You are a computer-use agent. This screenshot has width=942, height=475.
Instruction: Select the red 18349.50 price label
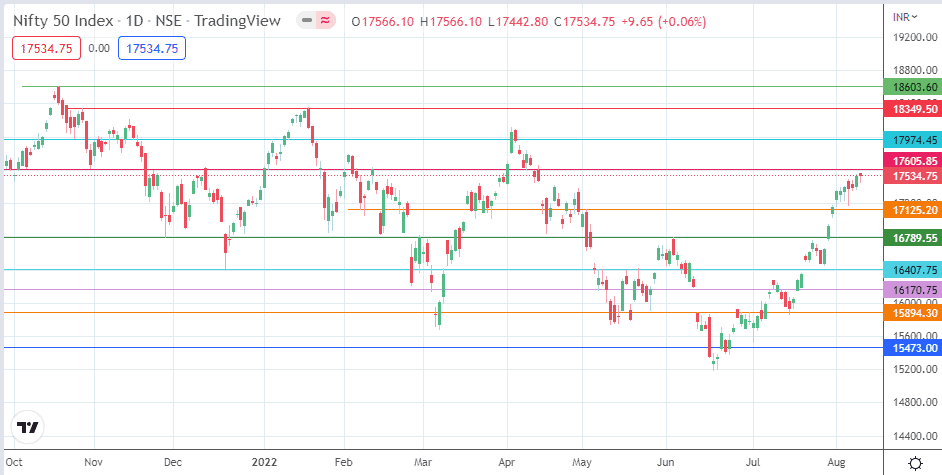(x=913, y=109)
